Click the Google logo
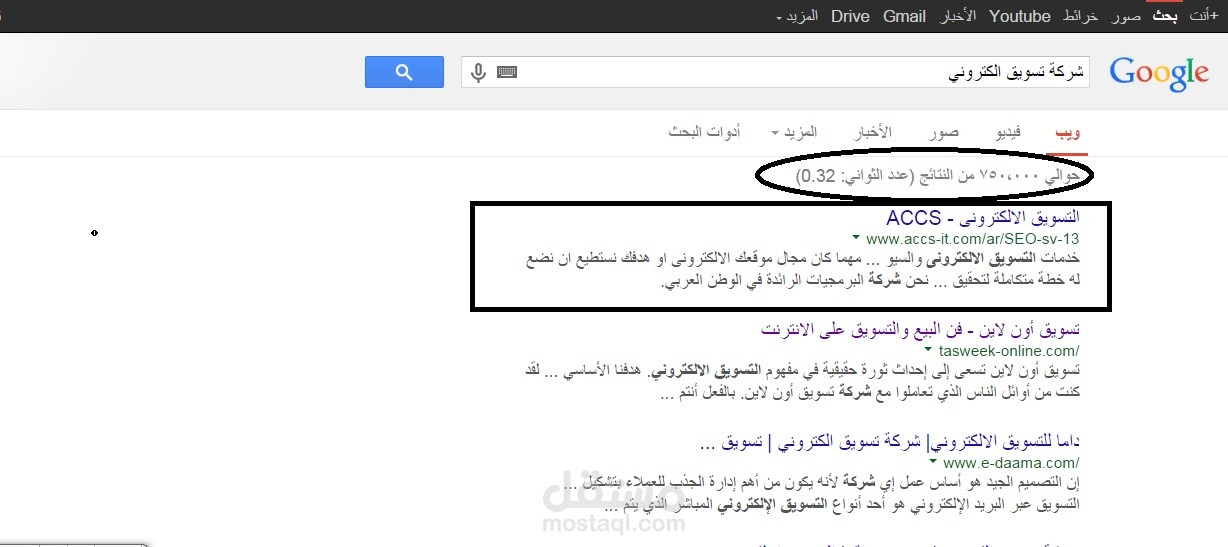 click(1159, 74)
